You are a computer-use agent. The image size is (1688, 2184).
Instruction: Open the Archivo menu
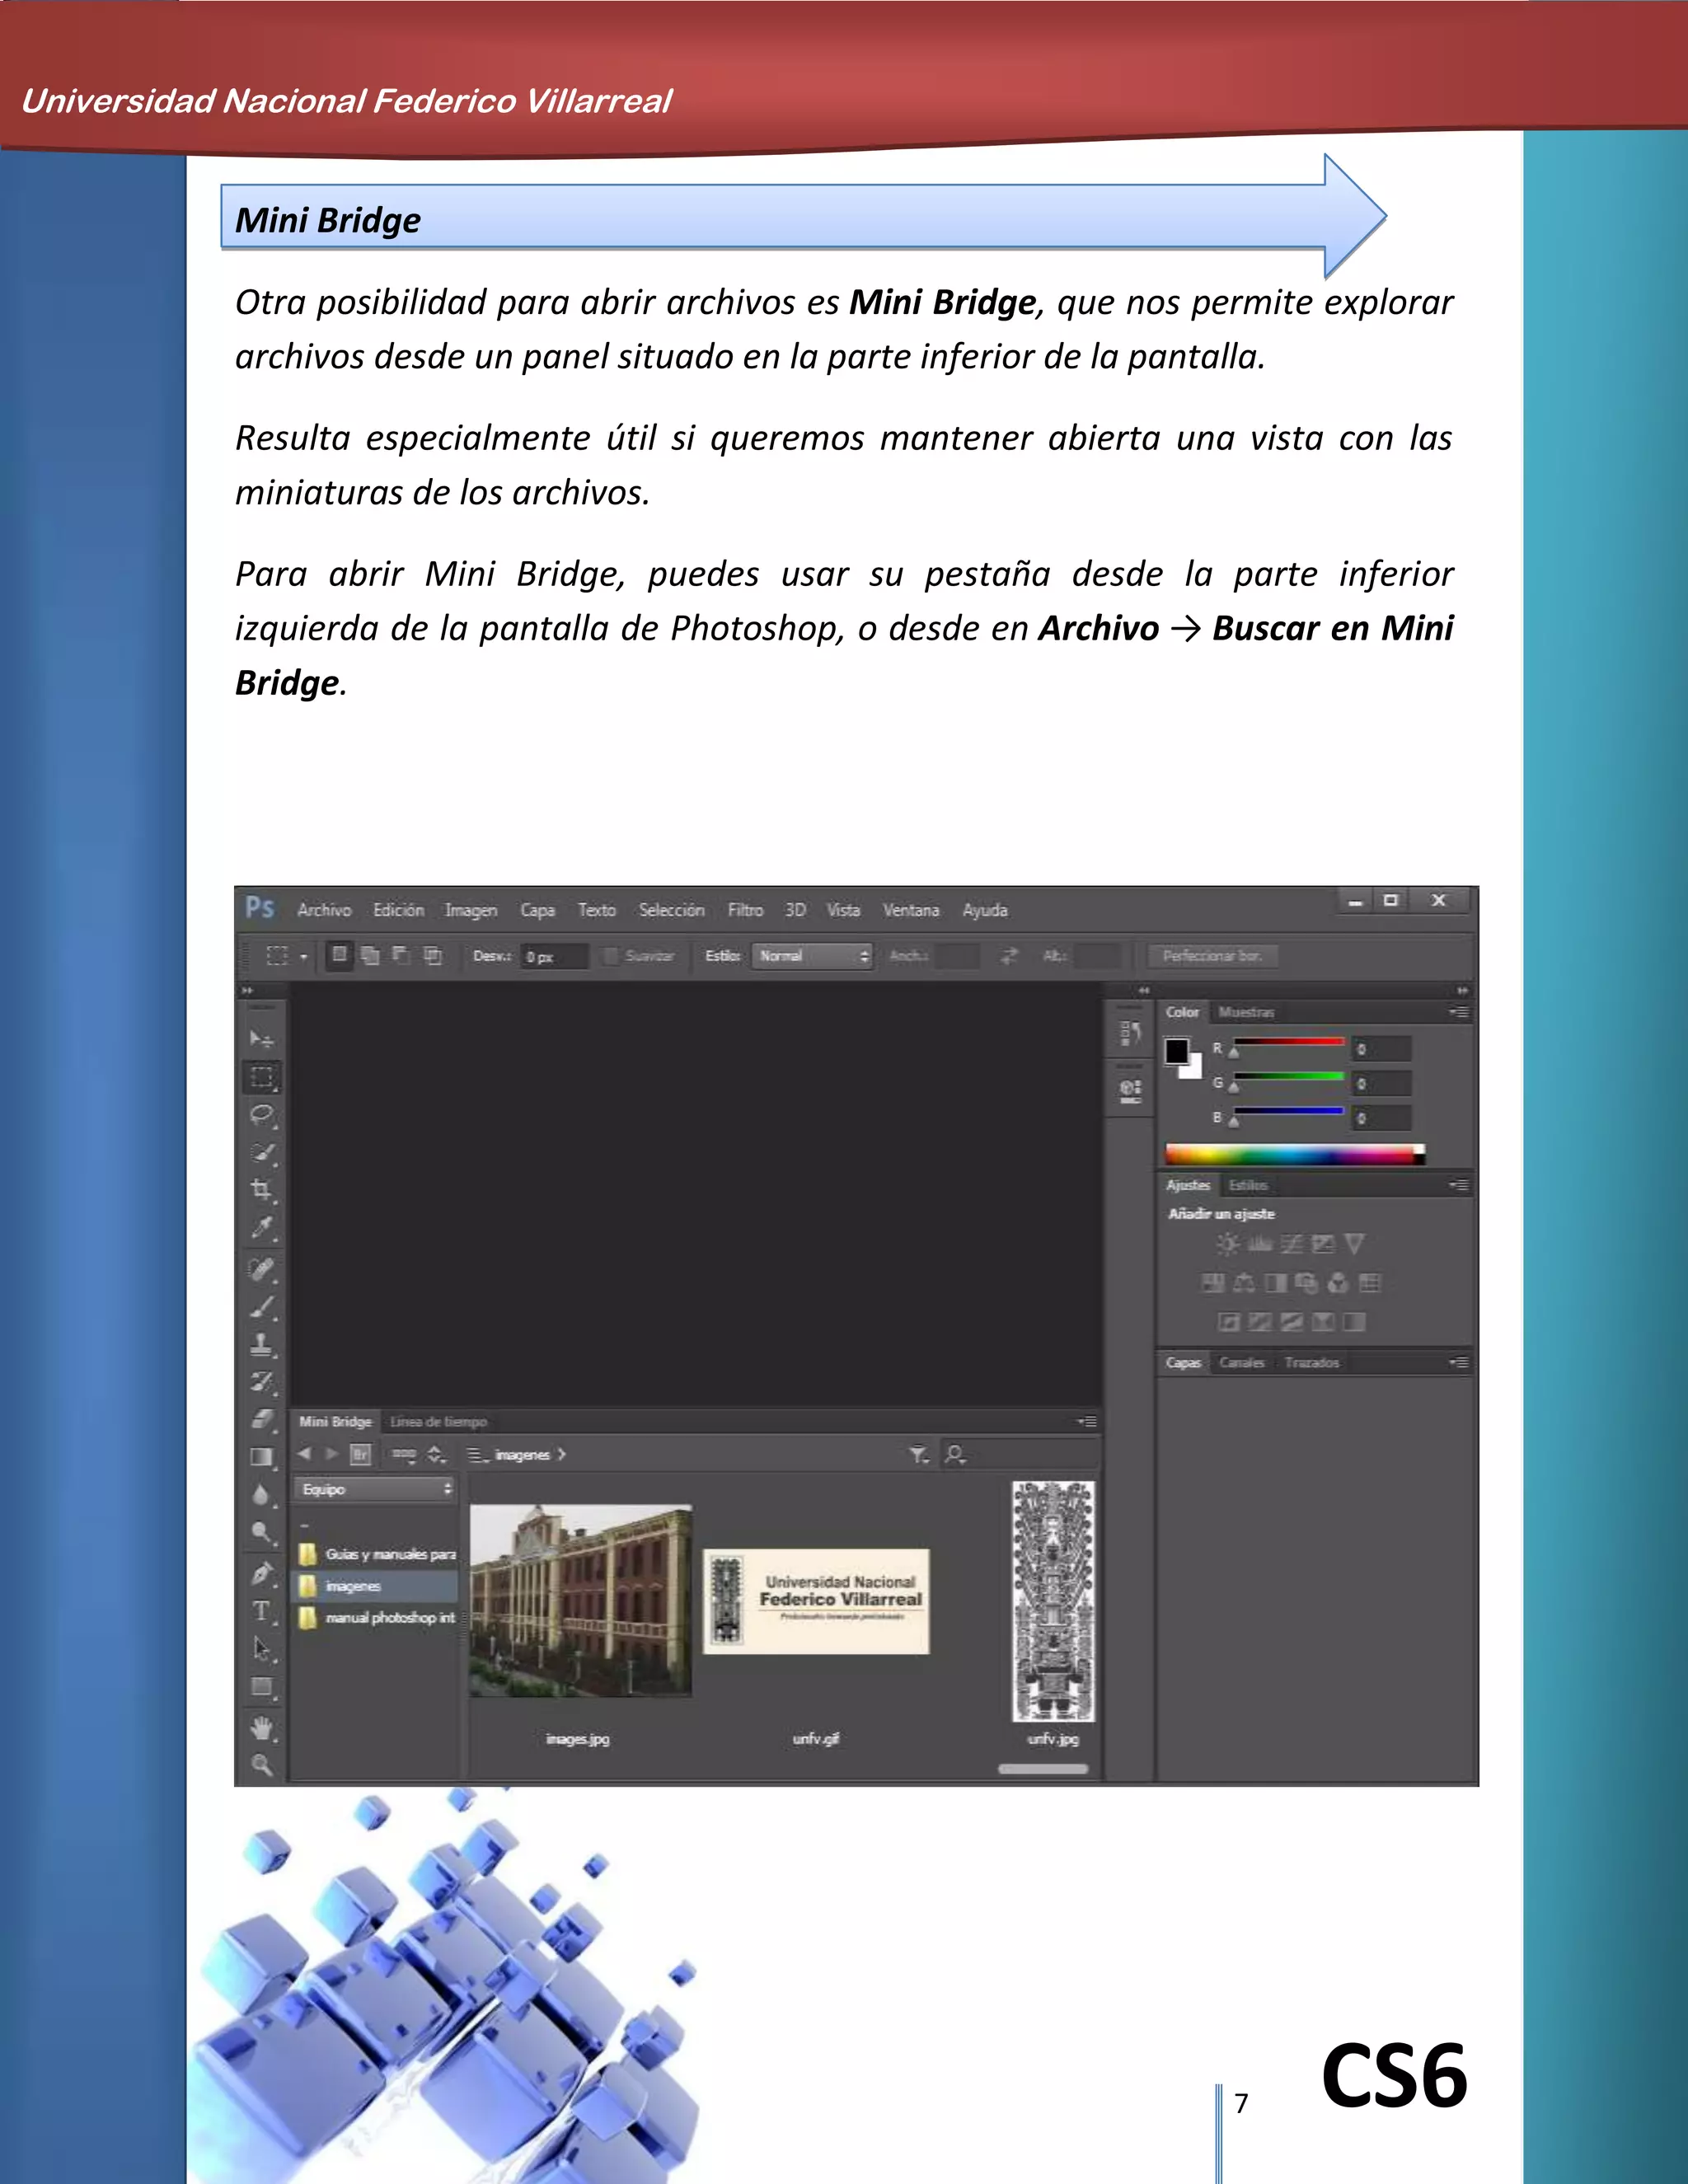point(324,910)
